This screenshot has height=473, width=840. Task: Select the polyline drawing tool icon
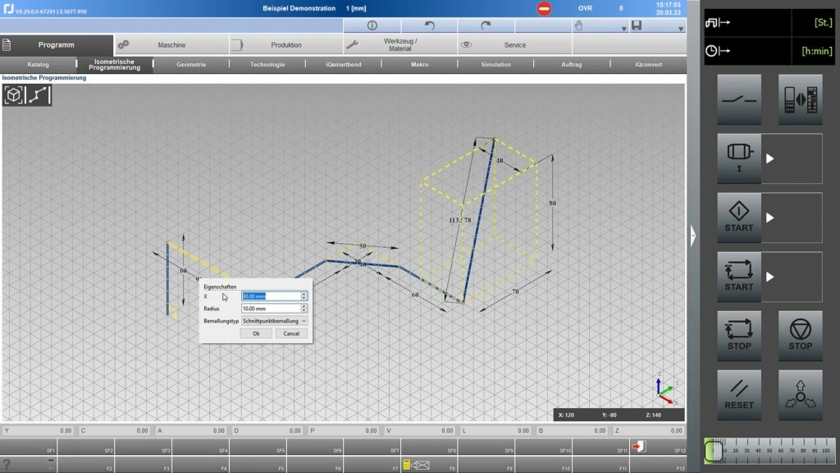pyautogui.click(x=39, y=95)
